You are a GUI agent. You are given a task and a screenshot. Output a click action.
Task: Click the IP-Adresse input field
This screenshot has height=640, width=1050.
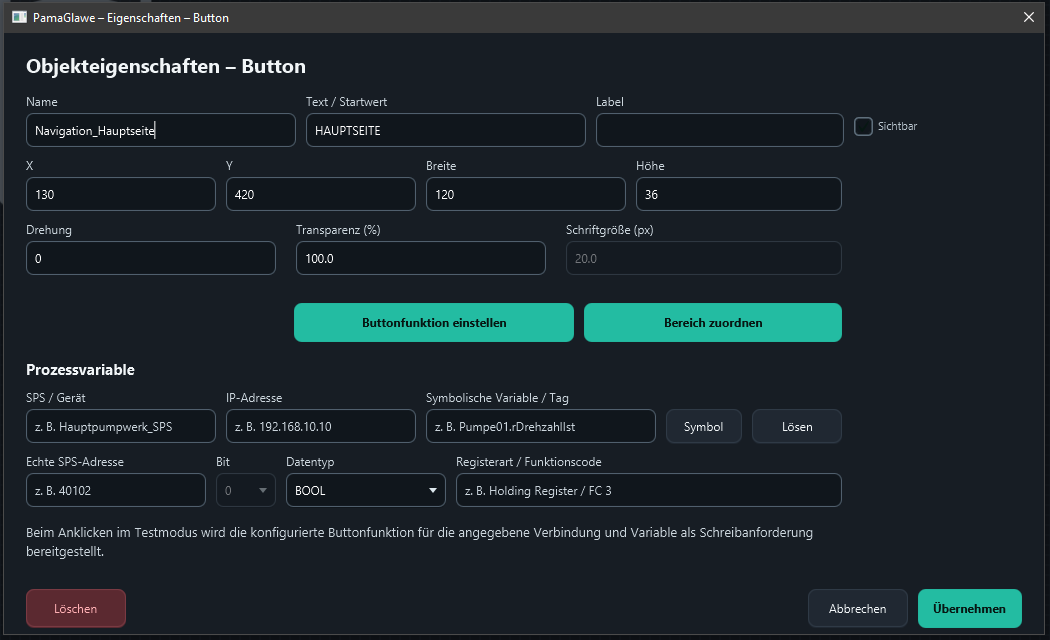[x=321, y=426]
